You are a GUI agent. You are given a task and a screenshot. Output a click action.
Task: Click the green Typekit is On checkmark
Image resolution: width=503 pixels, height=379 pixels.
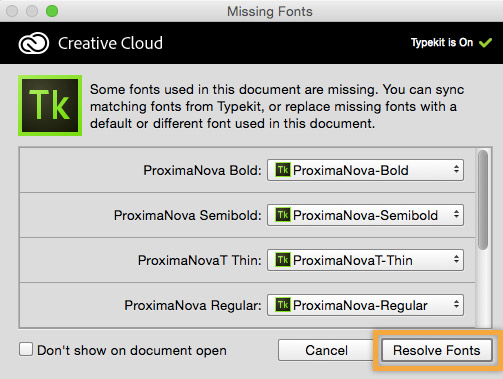tap(485, 43)
